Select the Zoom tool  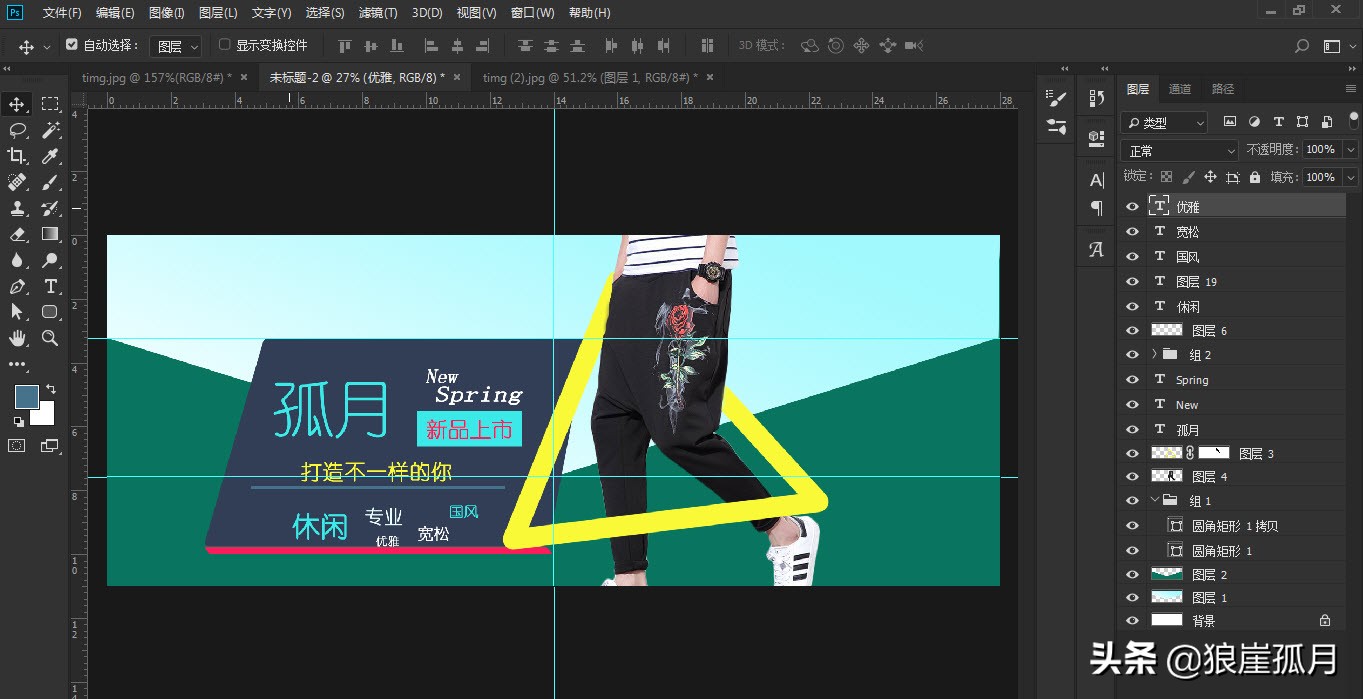click(50, 337)
